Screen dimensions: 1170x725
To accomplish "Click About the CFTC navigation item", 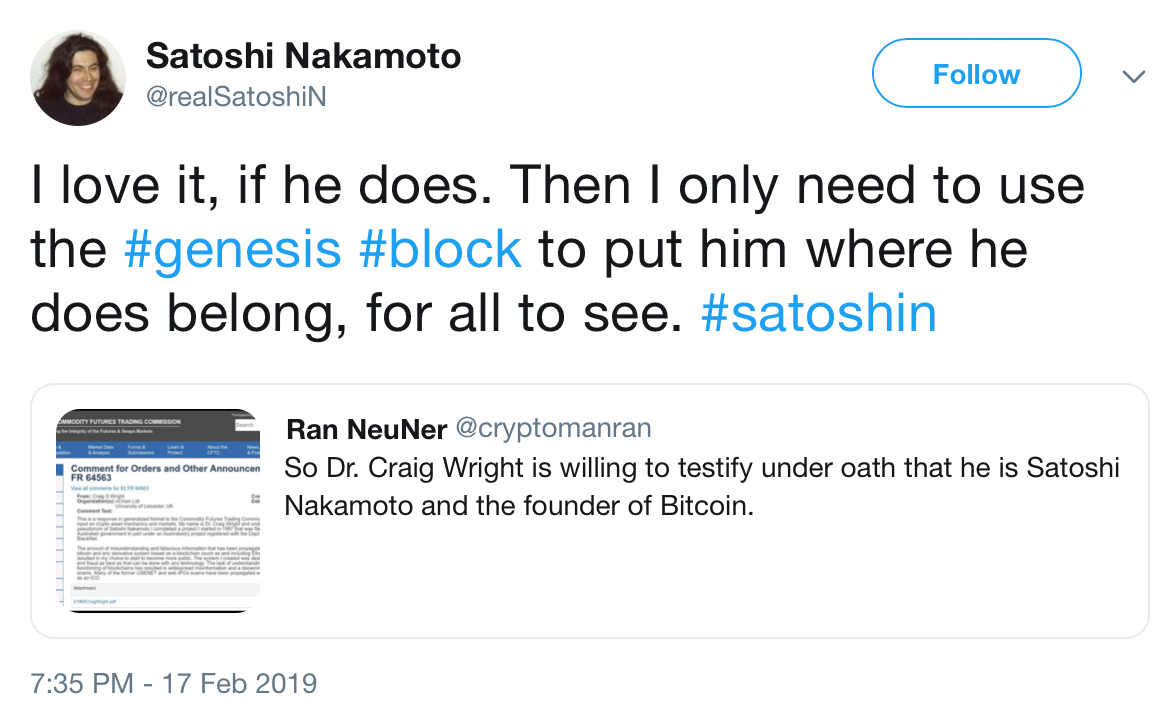I will click(x=218, y=448).
